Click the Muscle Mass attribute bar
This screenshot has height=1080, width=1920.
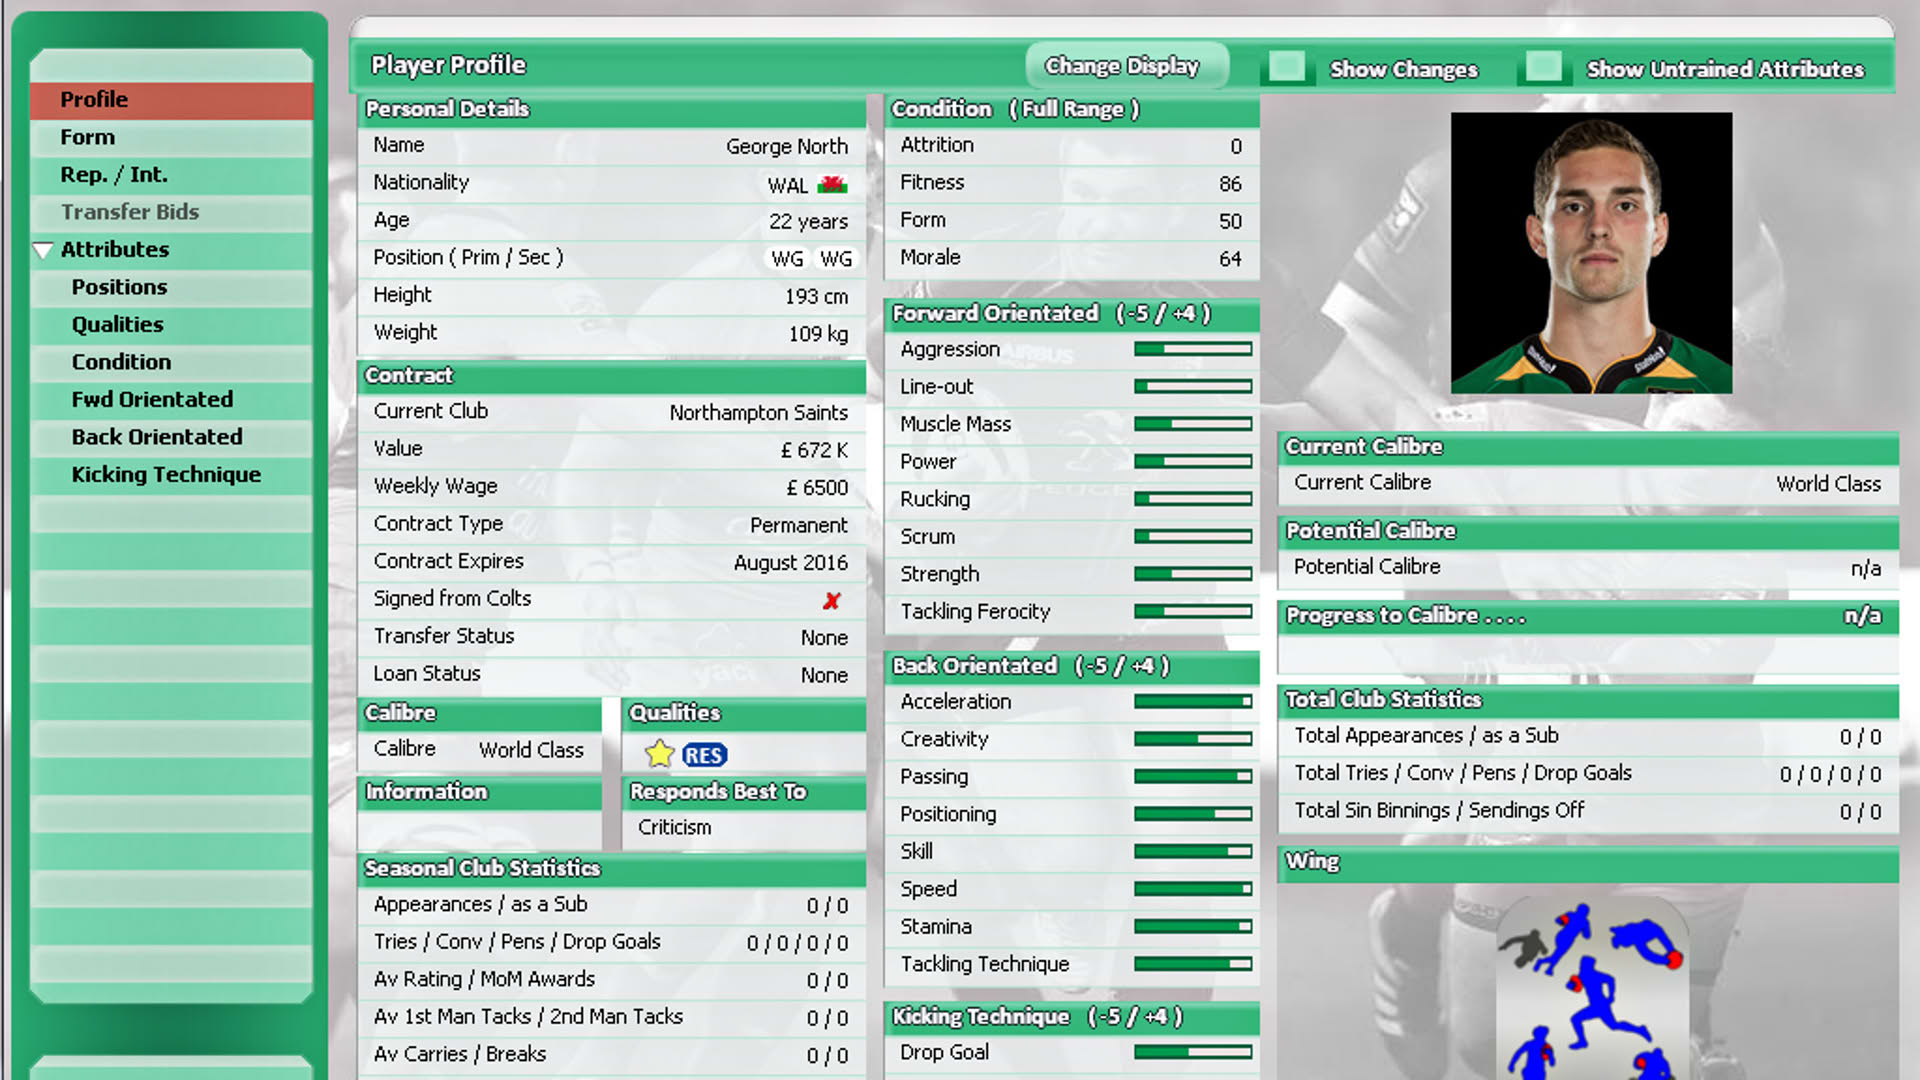coord(1192,424)
